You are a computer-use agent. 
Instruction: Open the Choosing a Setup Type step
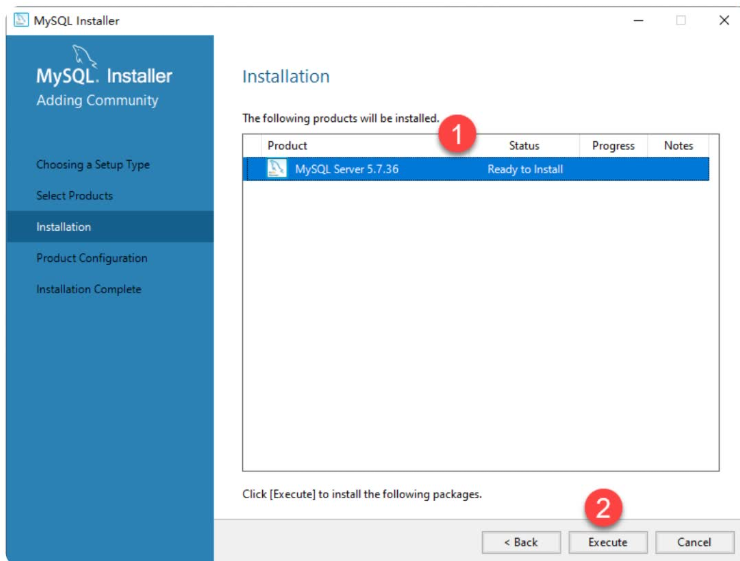click(93, 165)
